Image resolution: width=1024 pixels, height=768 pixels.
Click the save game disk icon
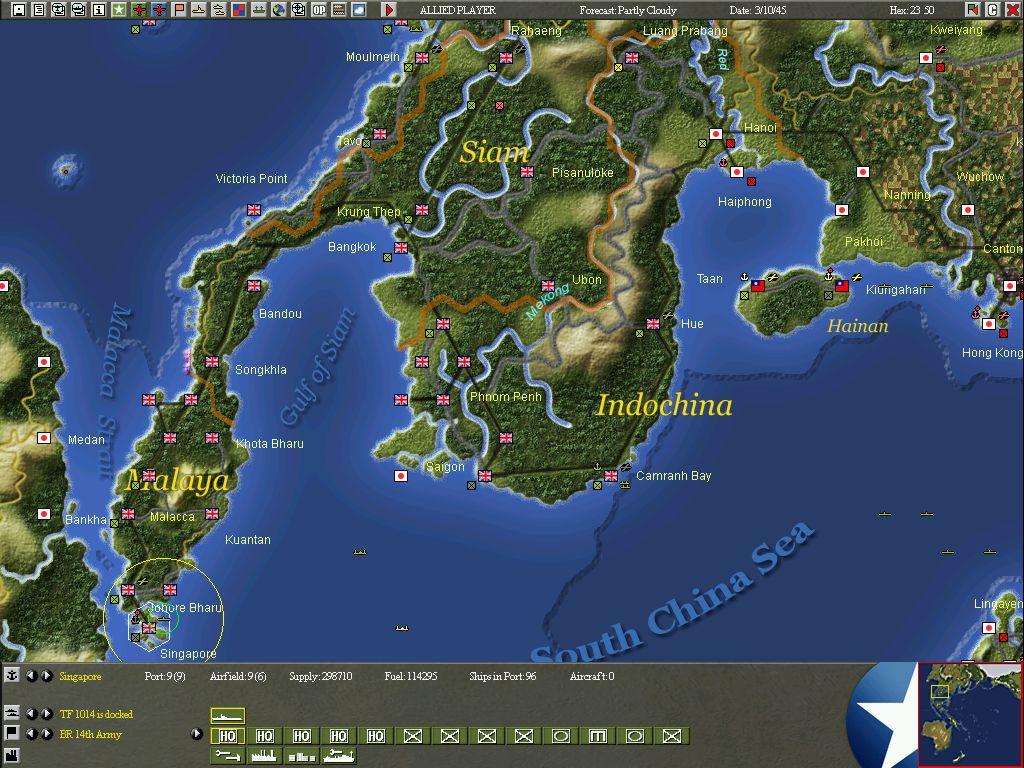click(19, 9)
